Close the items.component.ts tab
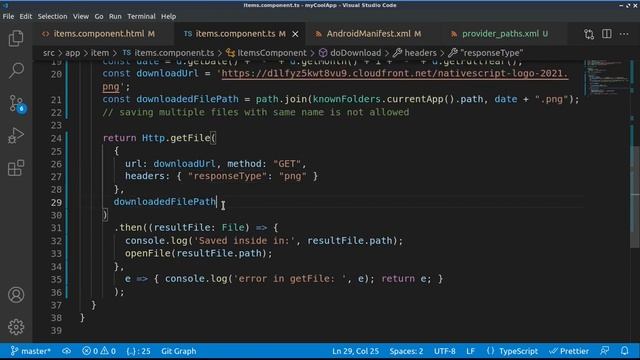 click(295, 34)
